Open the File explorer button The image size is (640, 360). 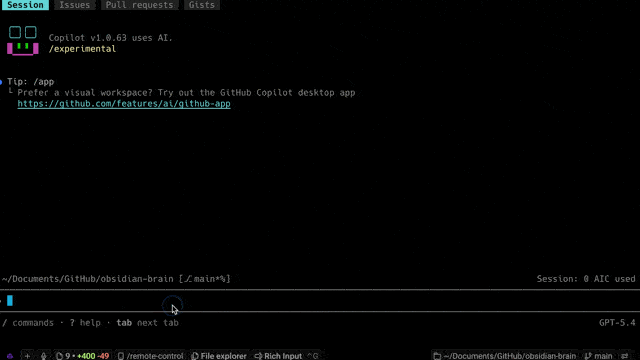pyautogui.click(x=219, y=356)
